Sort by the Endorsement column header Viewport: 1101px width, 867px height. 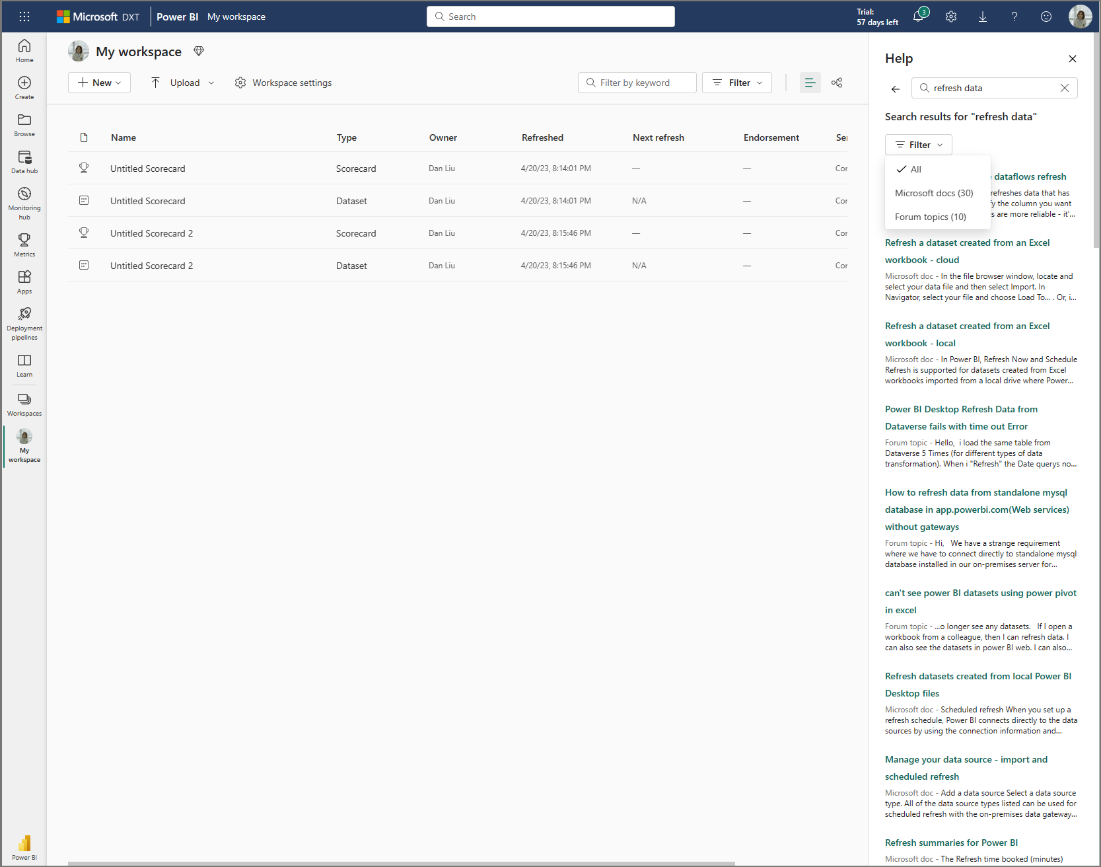tap(771, 138)
